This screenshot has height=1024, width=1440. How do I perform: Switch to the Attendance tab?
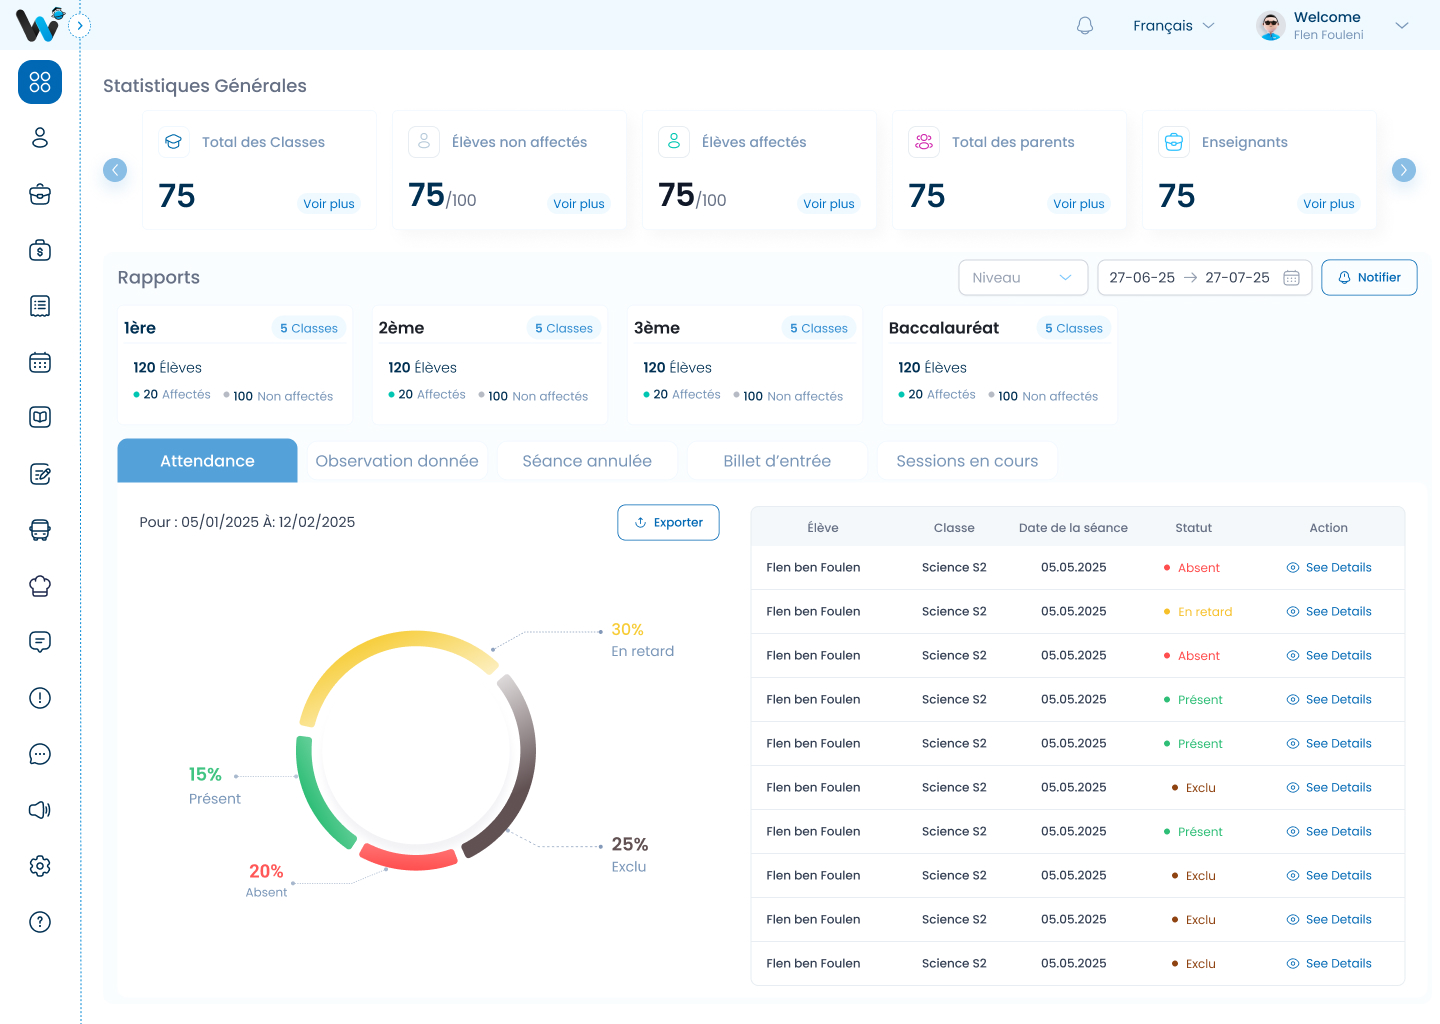207,461
